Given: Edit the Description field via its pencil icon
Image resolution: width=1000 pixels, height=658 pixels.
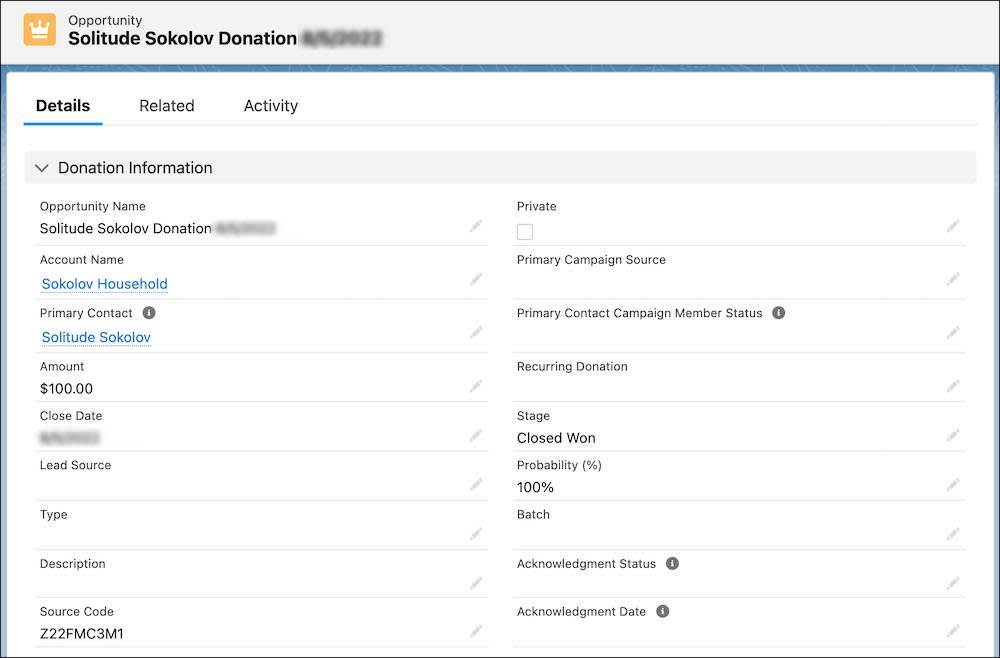Looking at the screenshot, I should (x=477, y=583).
